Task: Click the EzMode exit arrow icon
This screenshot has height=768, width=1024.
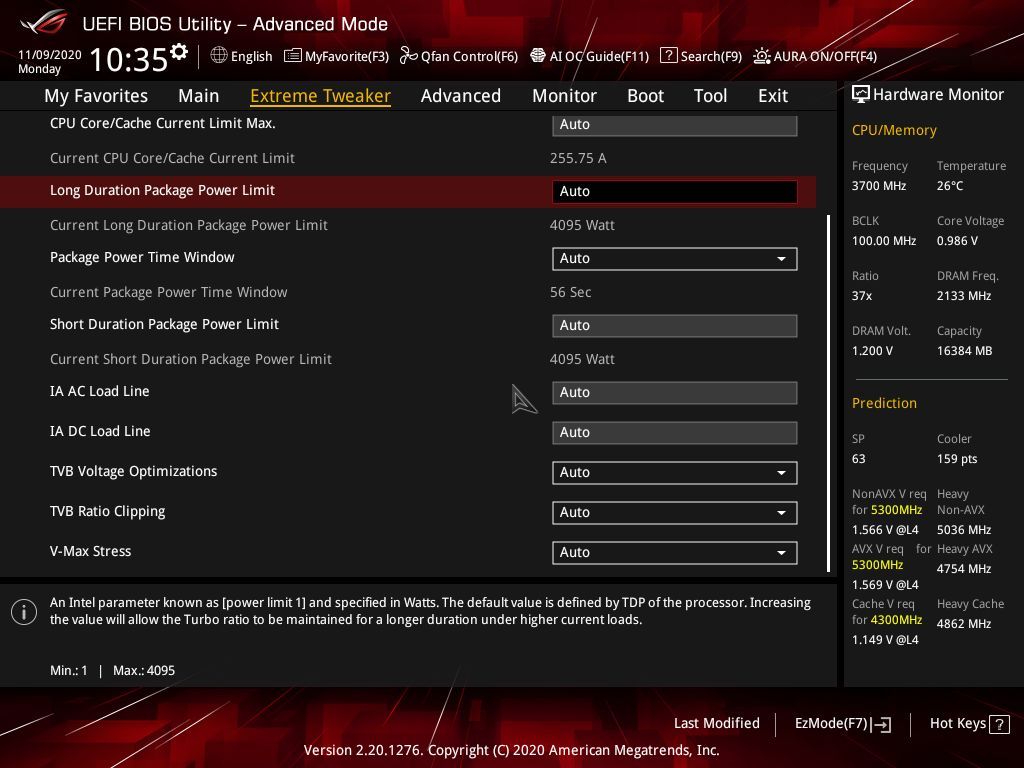Action: (882, 724)
